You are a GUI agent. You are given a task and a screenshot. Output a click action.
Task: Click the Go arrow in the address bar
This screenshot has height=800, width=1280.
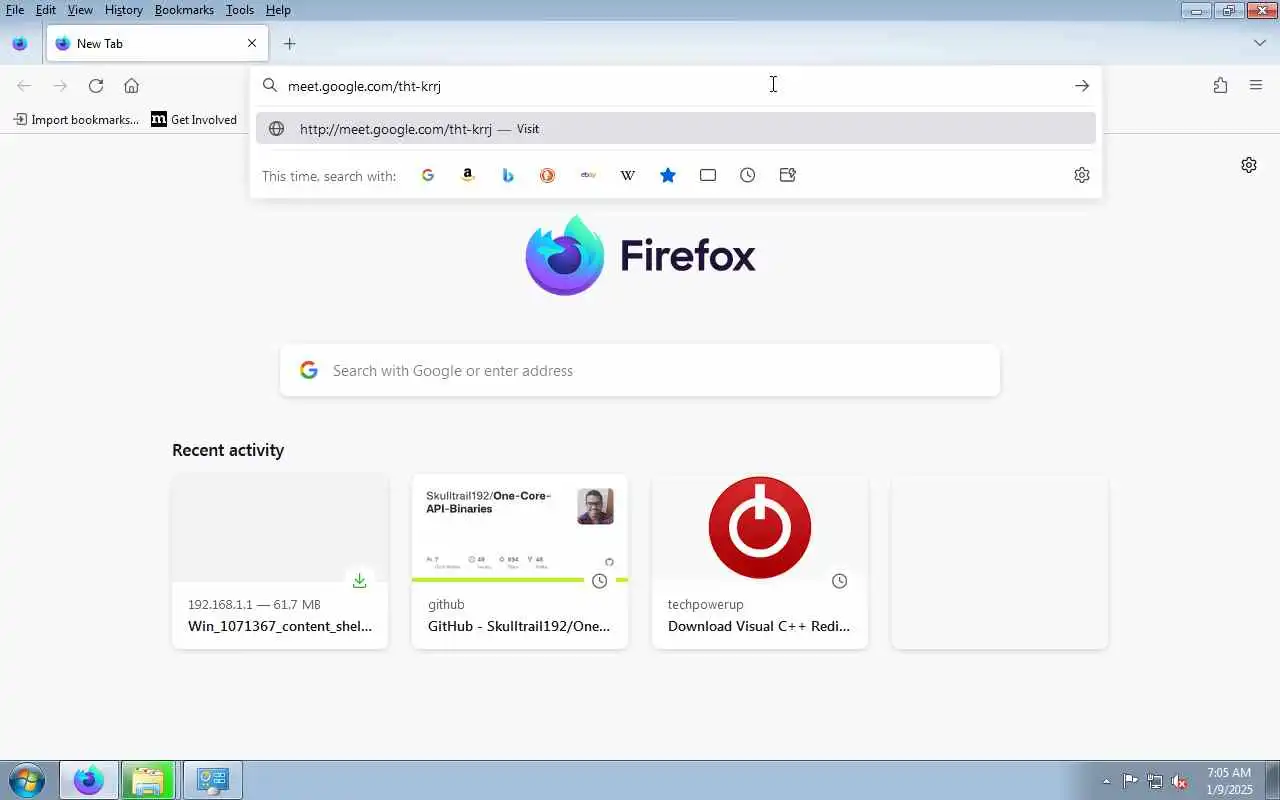(1082, 86)
